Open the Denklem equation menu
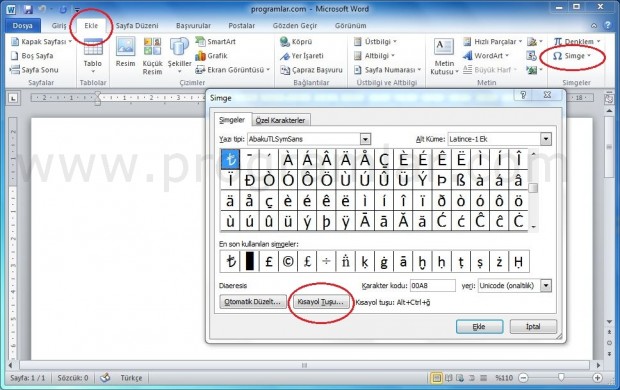This screenshot has width=620, height=390. (x=577, y=42)
